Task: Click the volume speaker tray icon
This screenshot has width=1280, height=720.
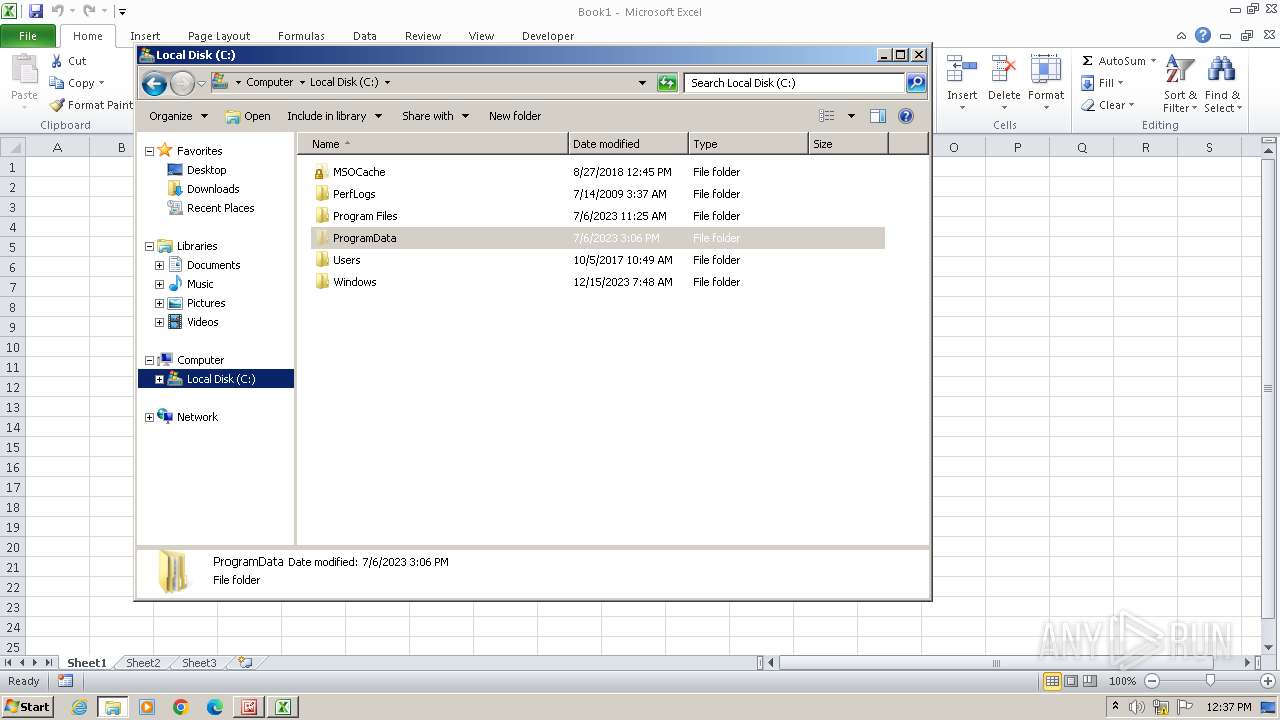Action: pyautogui.click(x=1138, y=707)
